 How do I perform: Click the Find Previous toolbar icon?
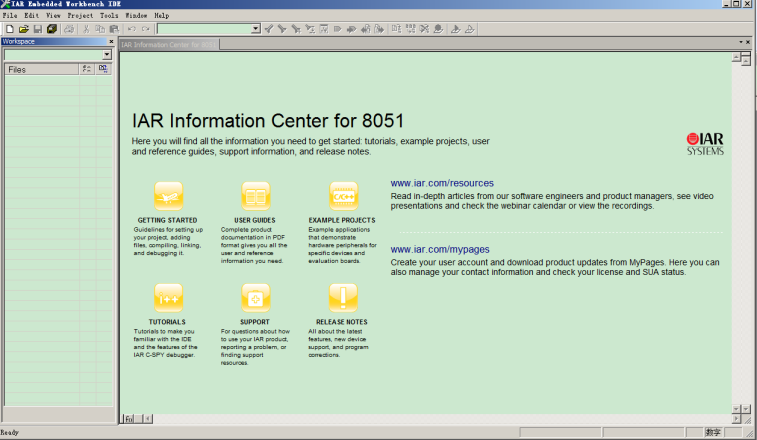point(269,29)
